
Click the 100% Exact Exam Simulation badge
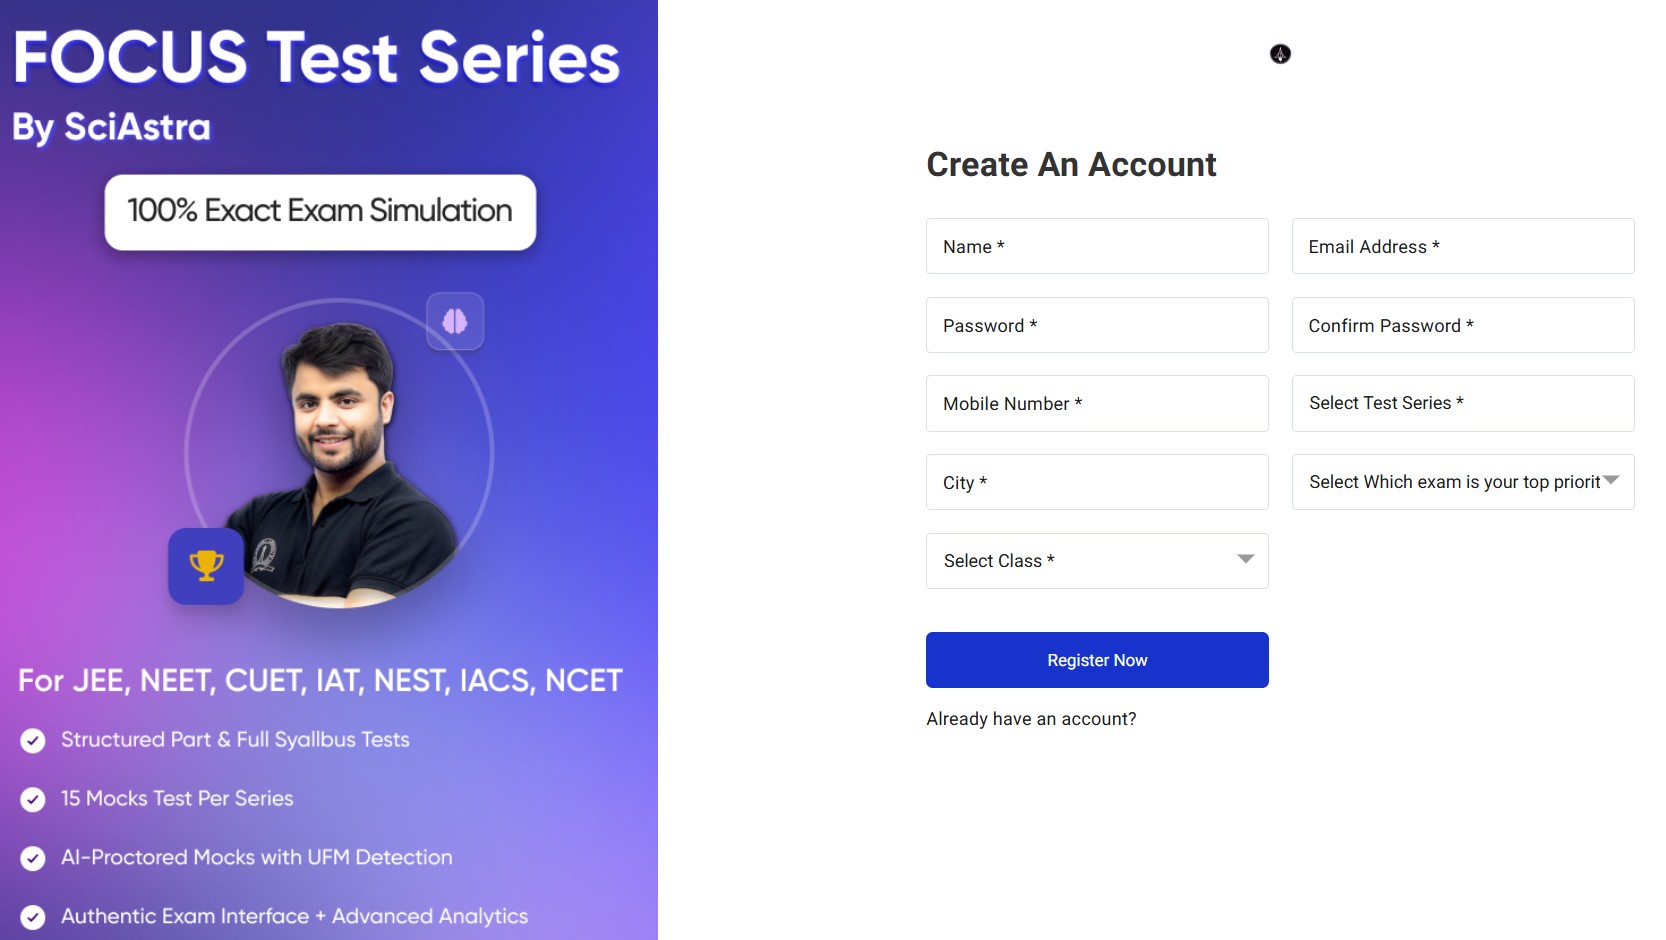[x=319, y=211]
